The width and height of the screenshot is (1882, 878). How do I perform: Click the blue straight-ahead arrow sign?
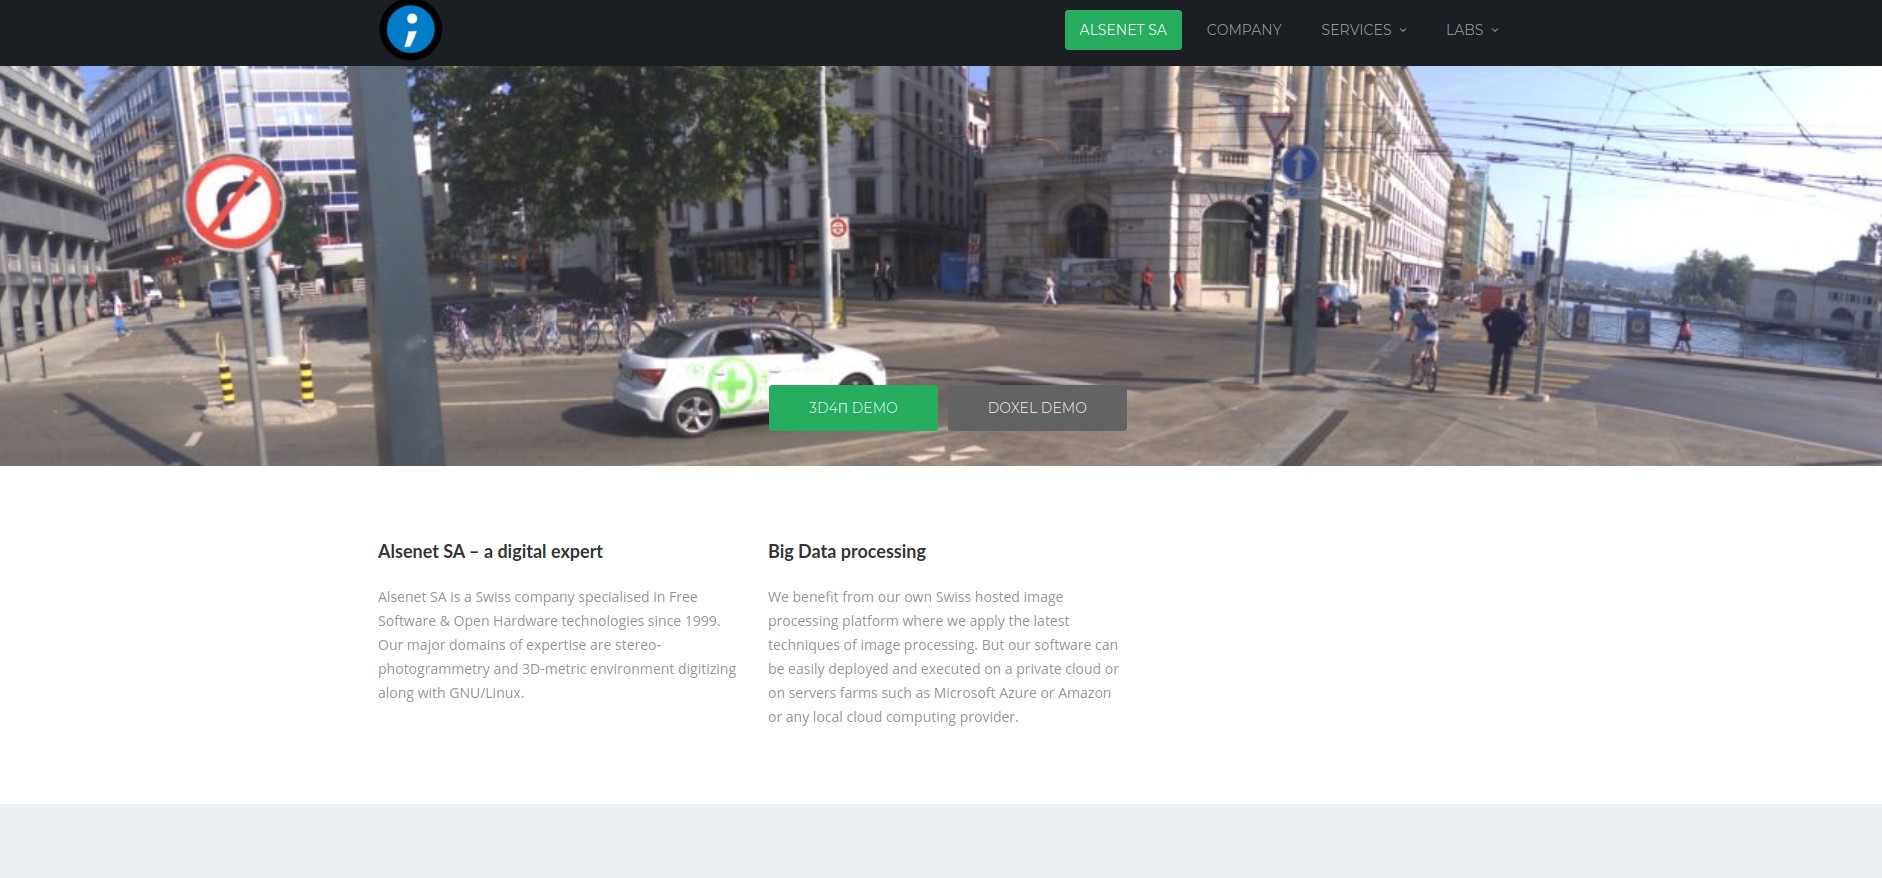click(1299, 164)
